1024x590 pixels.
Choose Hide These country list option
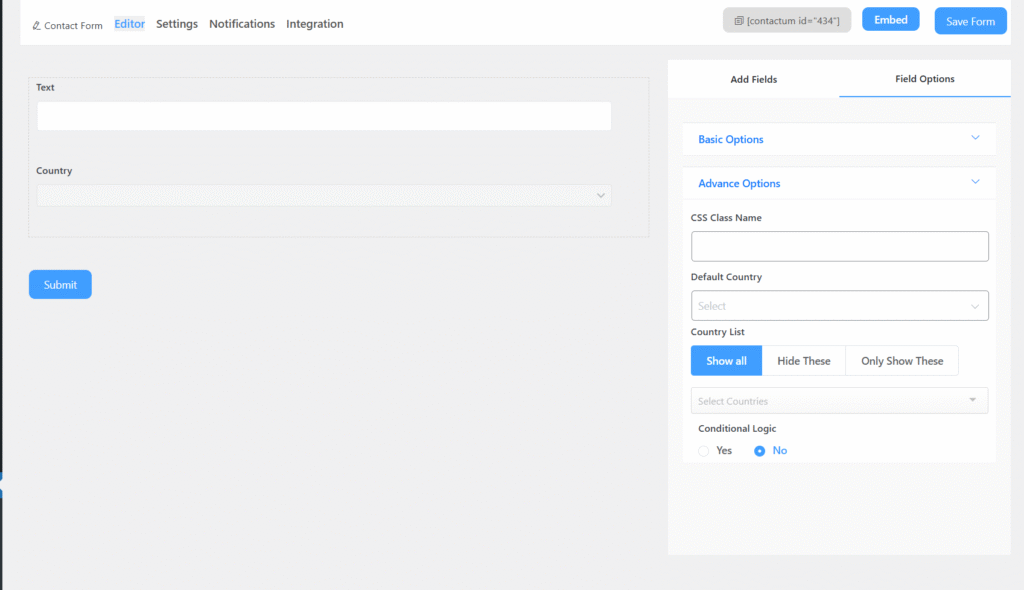[x=803, y=361]
